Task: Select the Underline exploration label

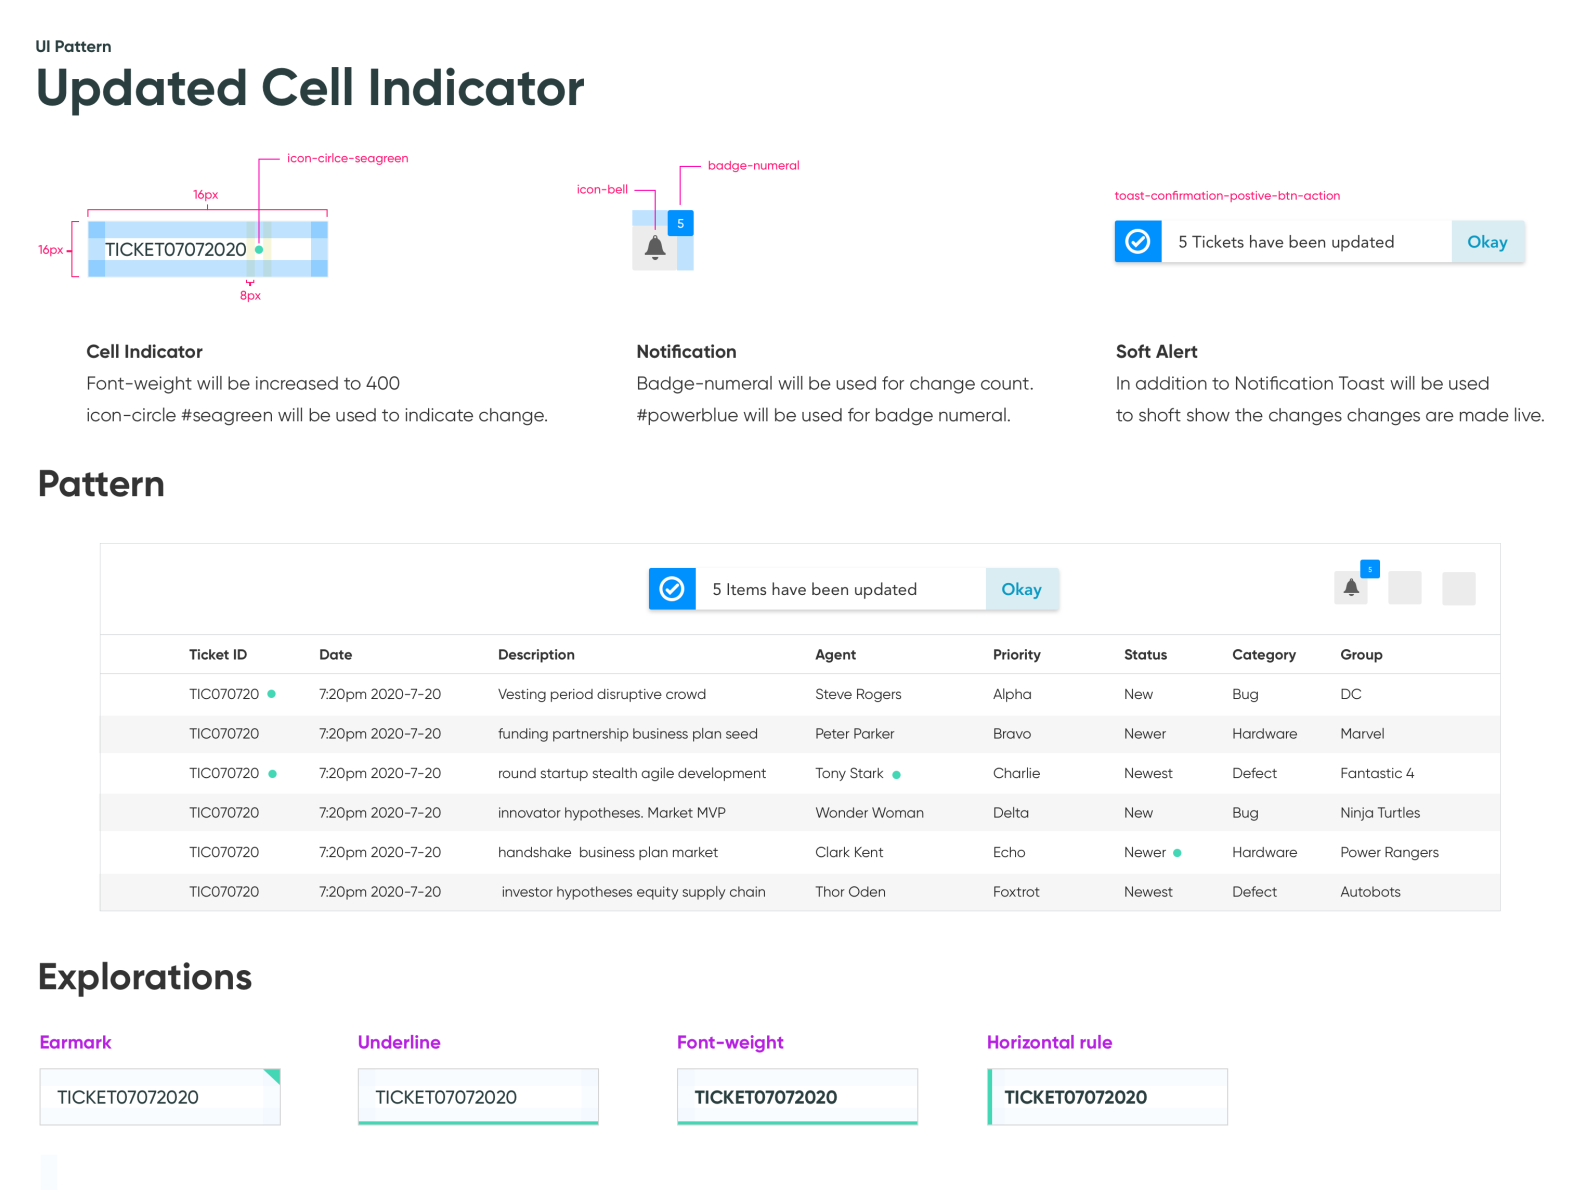Action: [399, 1042]
